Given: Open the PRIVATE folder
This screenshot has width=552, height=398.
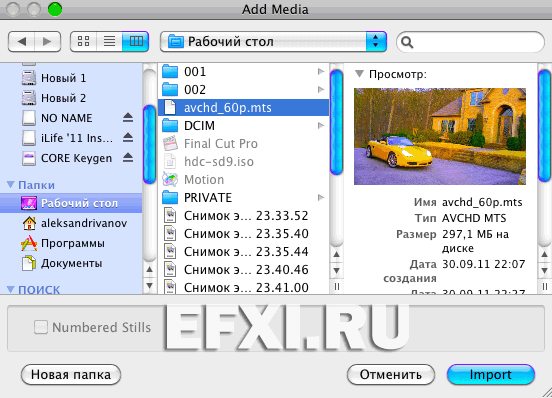Looking at the screenshot, I should [244, 197].
